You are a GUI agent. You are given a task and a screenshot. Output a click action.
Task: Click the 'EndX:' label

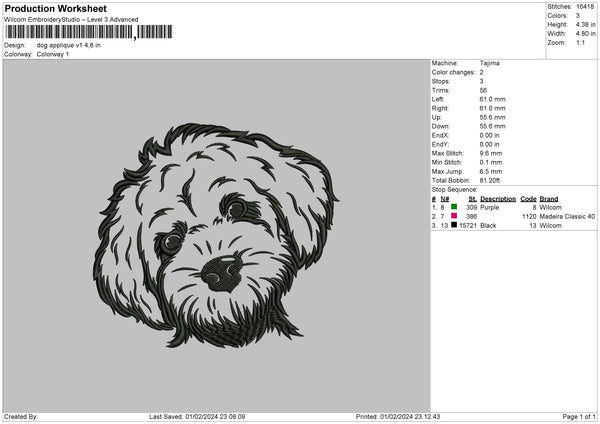coord(440,135)
